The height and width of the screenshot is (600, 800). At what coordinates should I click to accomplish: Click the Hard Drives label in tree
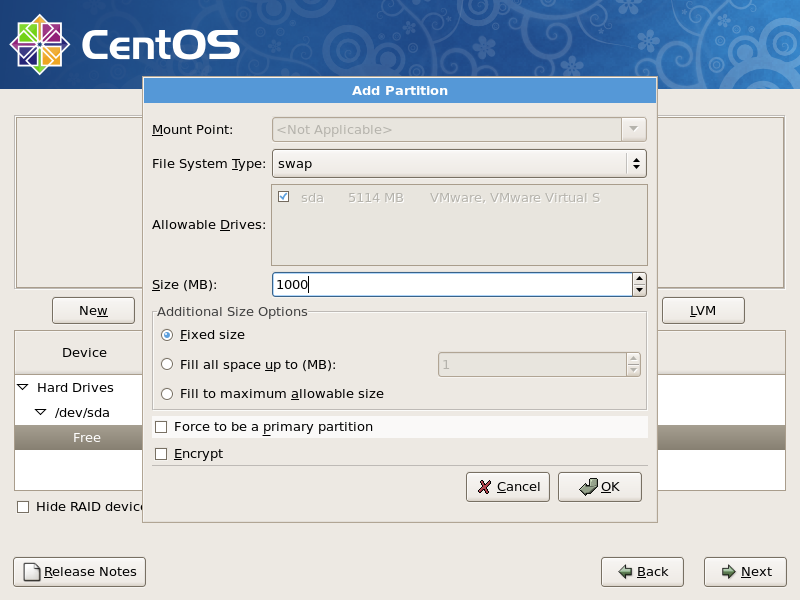[x=76, y=388]
